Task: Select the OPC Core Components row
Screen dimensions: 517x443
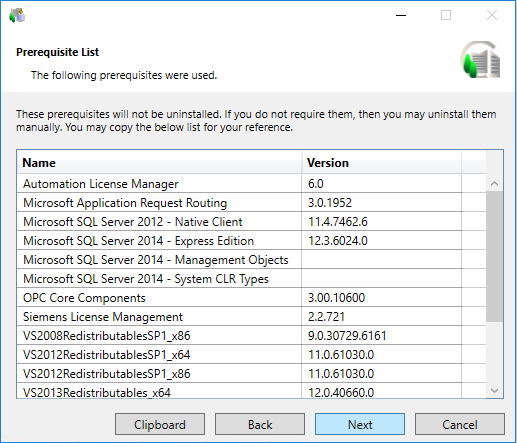Action: (x=251, y=298)
